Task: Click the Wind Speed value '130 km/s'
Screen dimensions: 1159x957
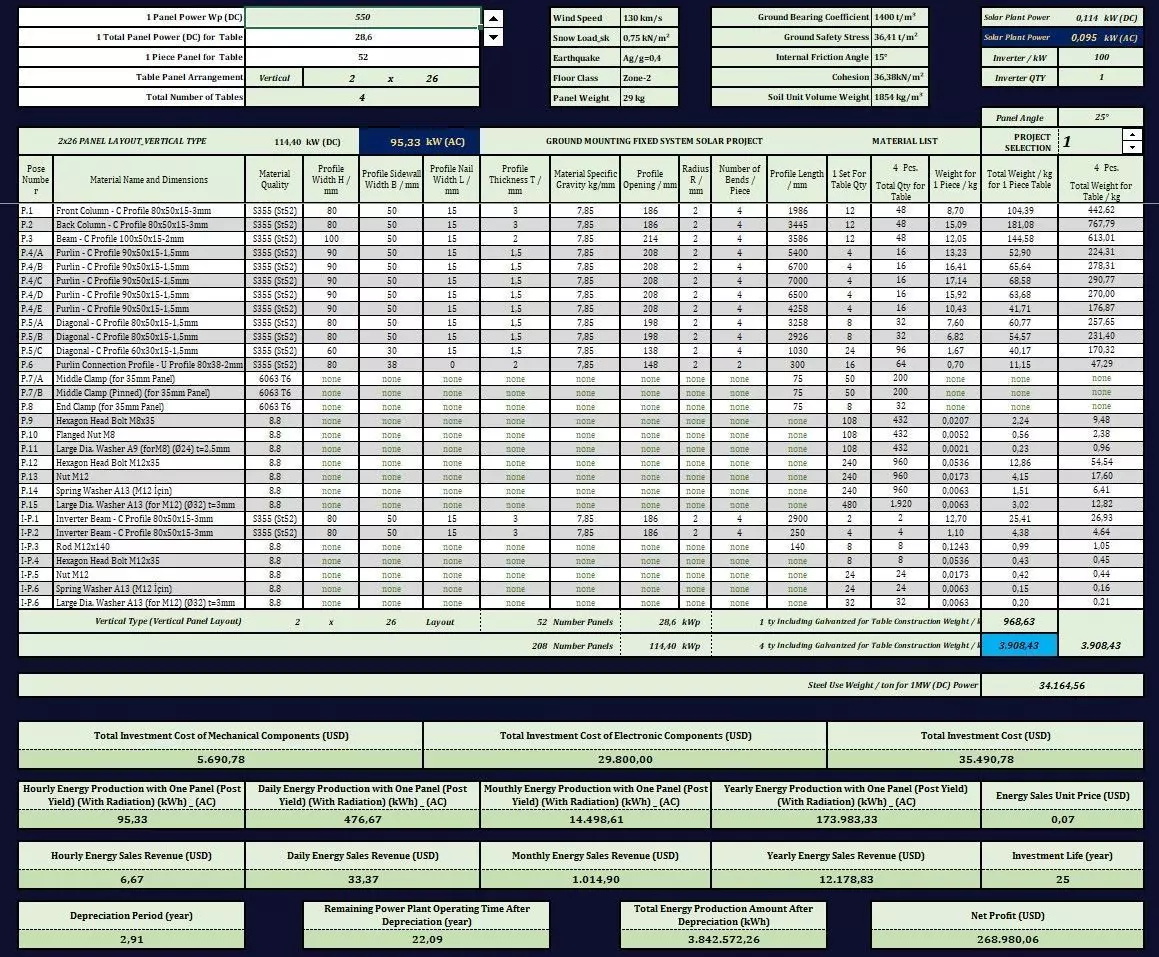Action: pos(649,18)
